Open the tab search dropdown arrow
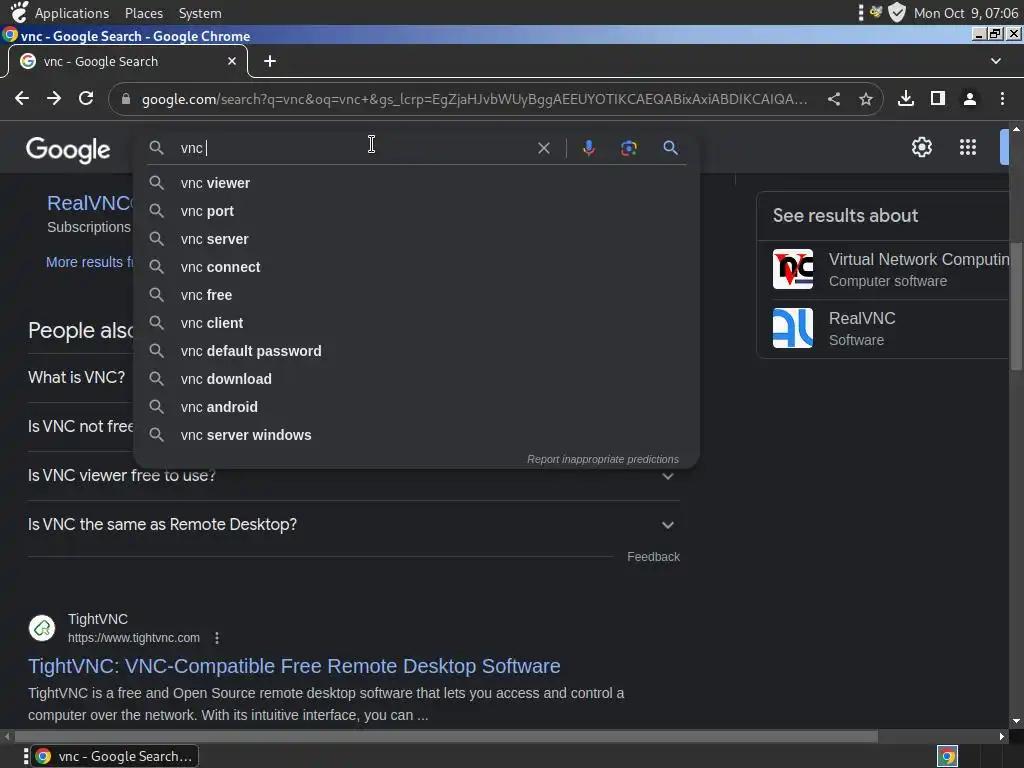The image size is (1024, 768). click(996, 61)
